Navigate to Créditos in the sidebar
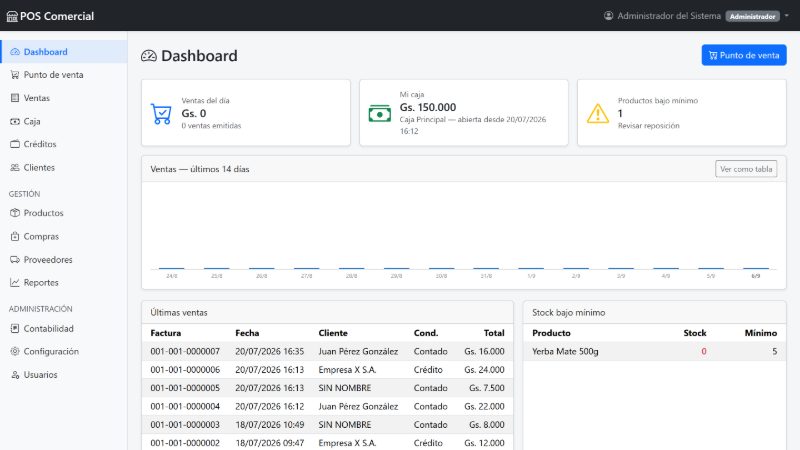Screen dimensions: 800x450 (x=64, y=144)
